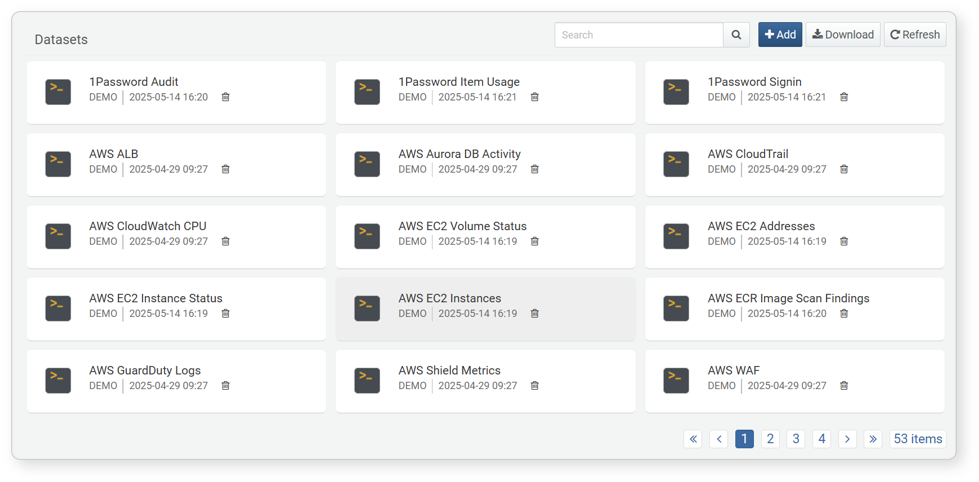Click the terminal icon for AWS EC2 Instance Status
Screen dimensions: 979x482
[x=57, y=308]
